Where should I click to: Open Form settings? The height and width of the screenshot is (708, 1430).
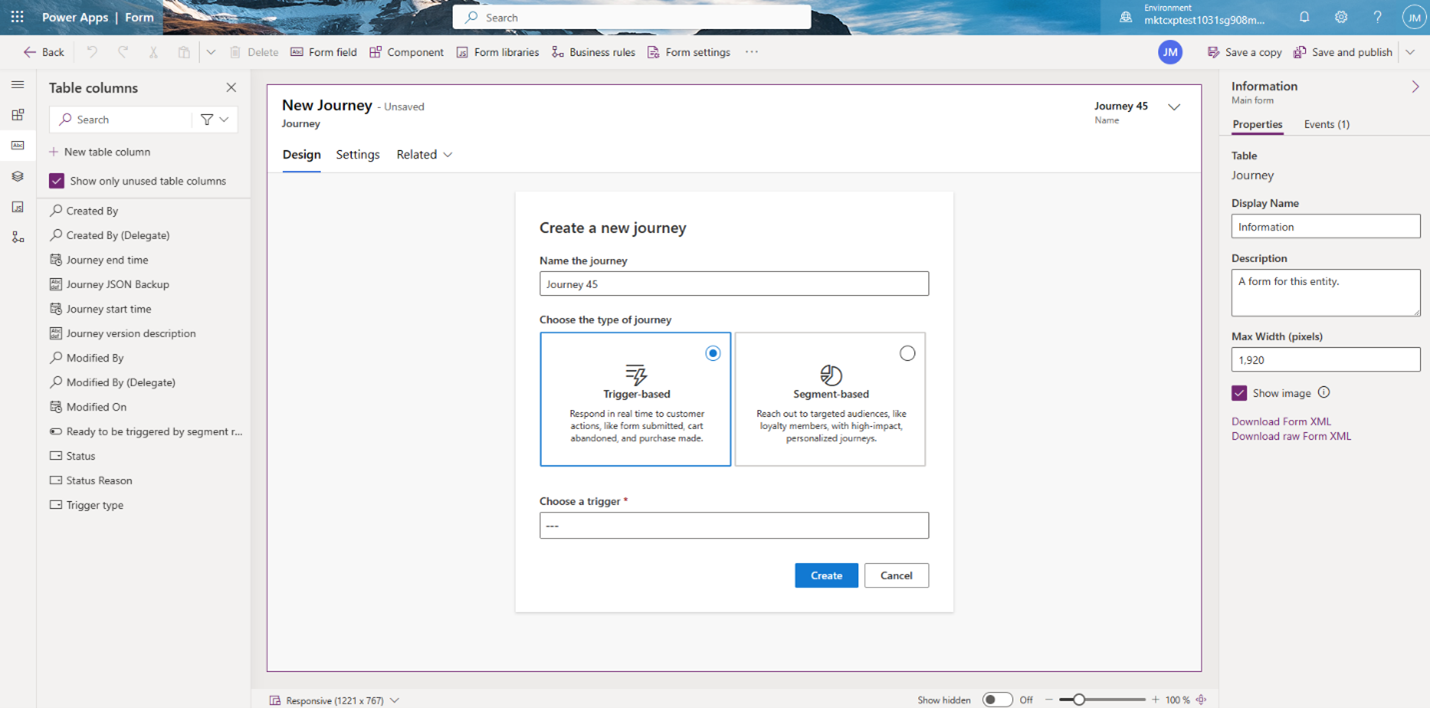point(688,52)
